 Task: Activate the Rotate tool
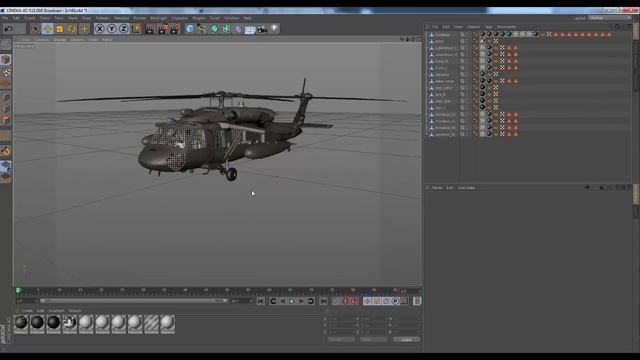point(72,29)
